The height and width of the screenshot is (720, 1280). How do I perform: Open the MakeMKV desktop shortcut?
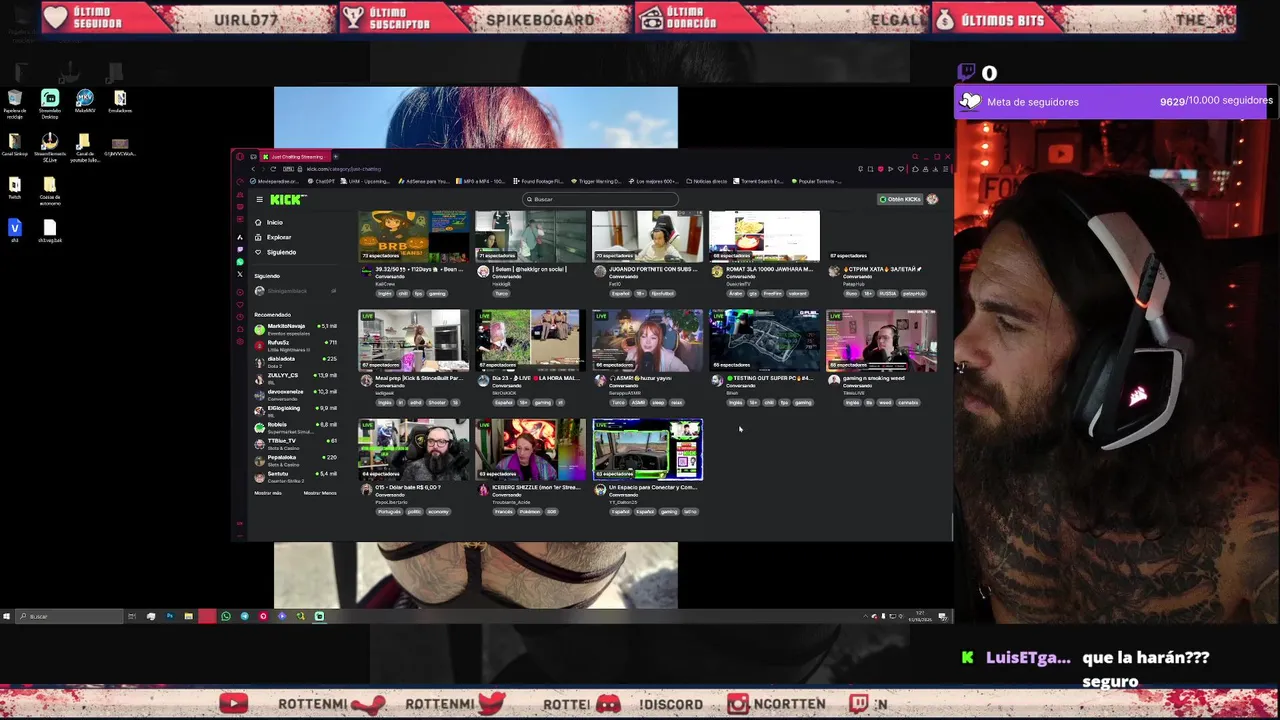[85, 101]
